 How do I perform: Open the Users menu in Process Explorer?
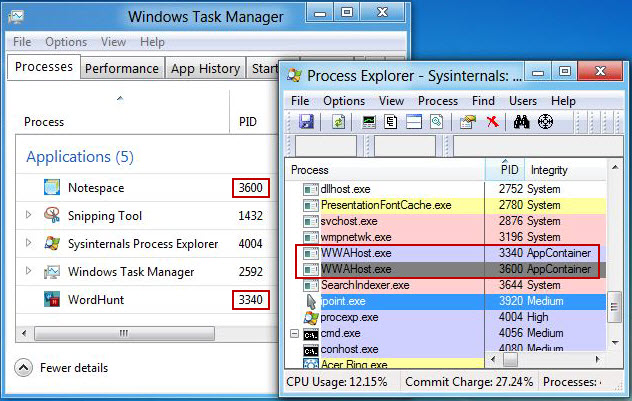pyautogui.click(x=523, y=101)
